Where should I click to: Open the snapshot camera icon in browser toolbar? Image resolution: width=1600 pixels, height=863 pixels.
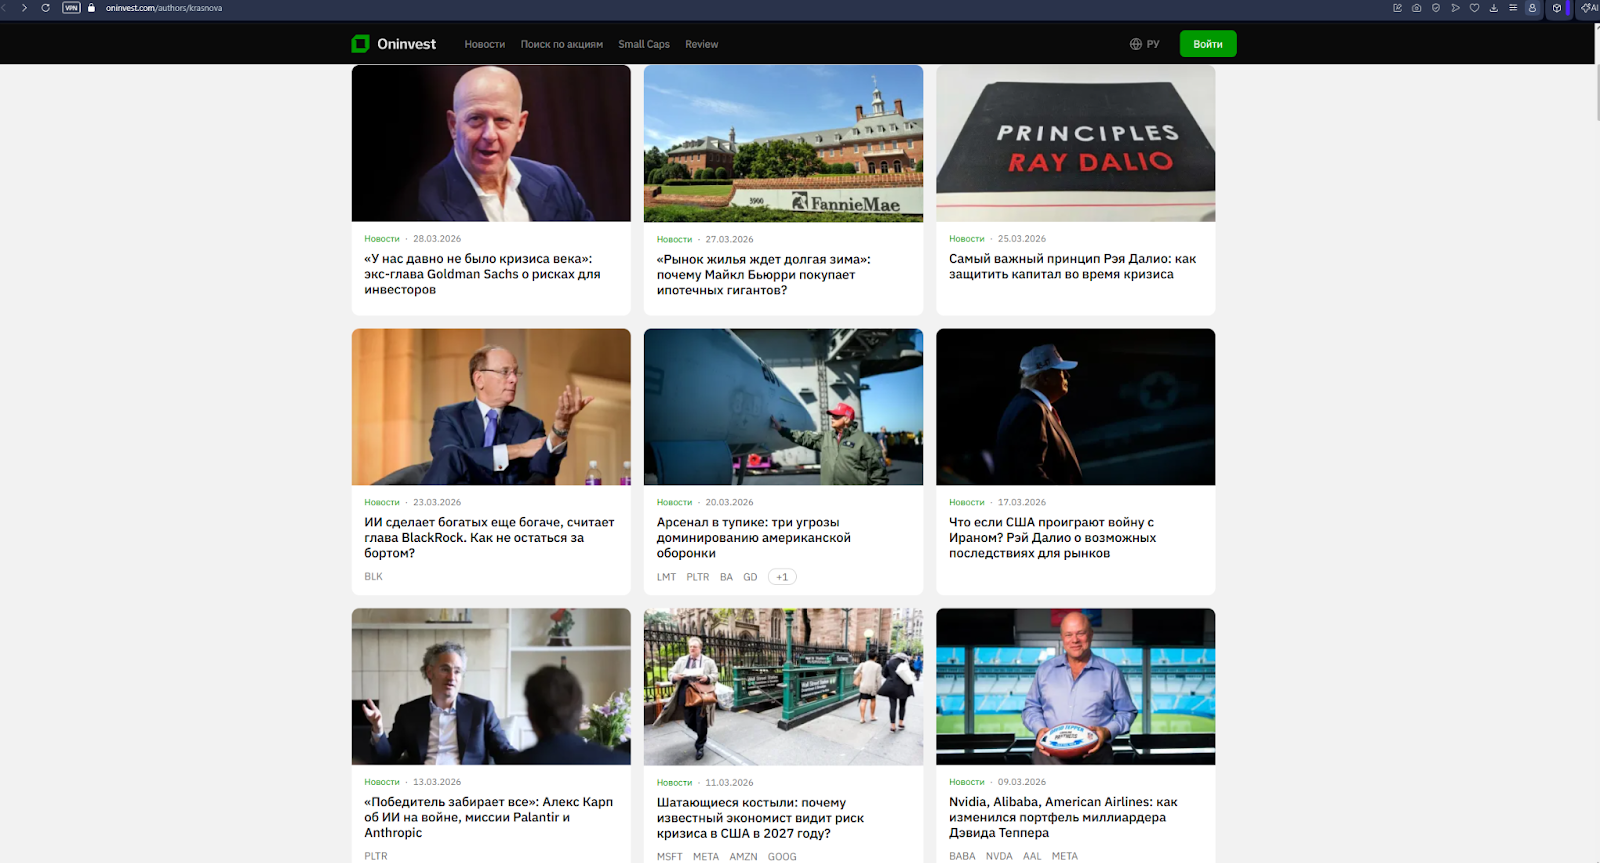click(1416, 8)
